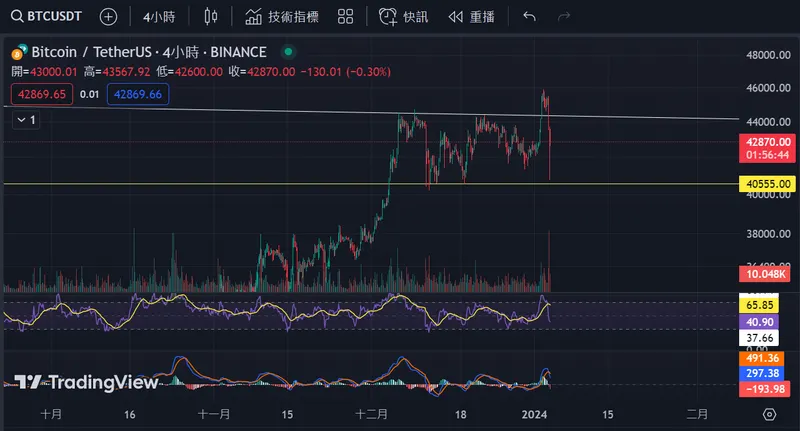Image resolution: width=800 pixels, height=431 pixels.
Task: Click the RSI value label 65.85
Action: click(x=759, y=305)
